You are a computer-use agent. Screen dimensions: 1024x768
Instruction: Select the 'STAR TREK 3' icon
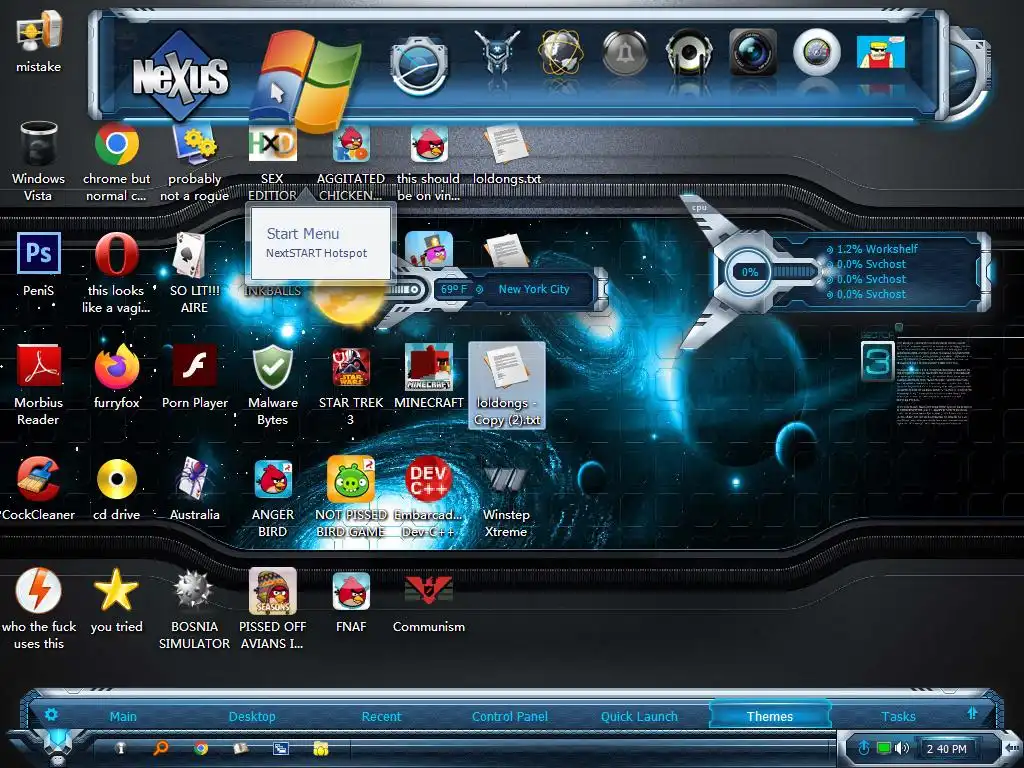click(x=351, y=385)
